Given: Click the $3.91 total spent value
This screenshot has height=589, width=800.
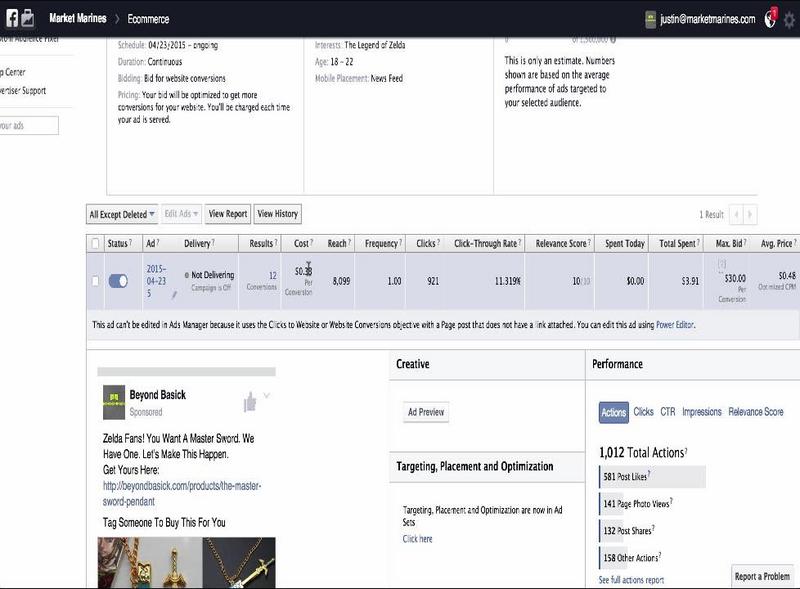Looking at the screenshot, I should pos(690,281).
